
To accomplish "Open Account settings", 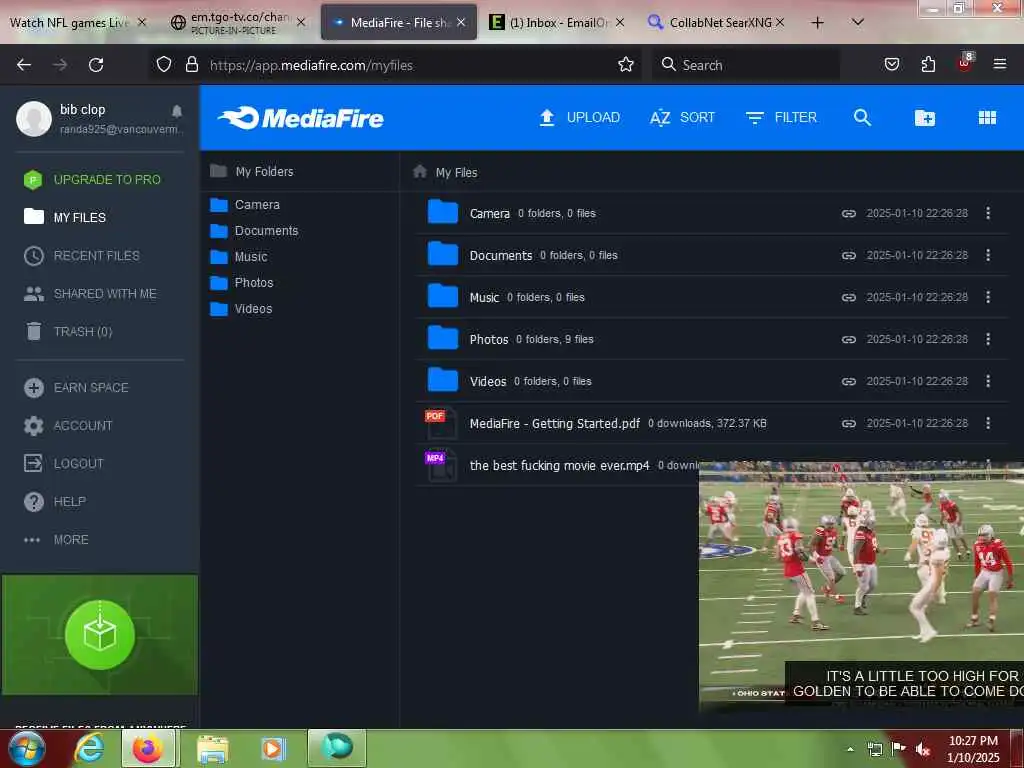I will pos(68,426).
